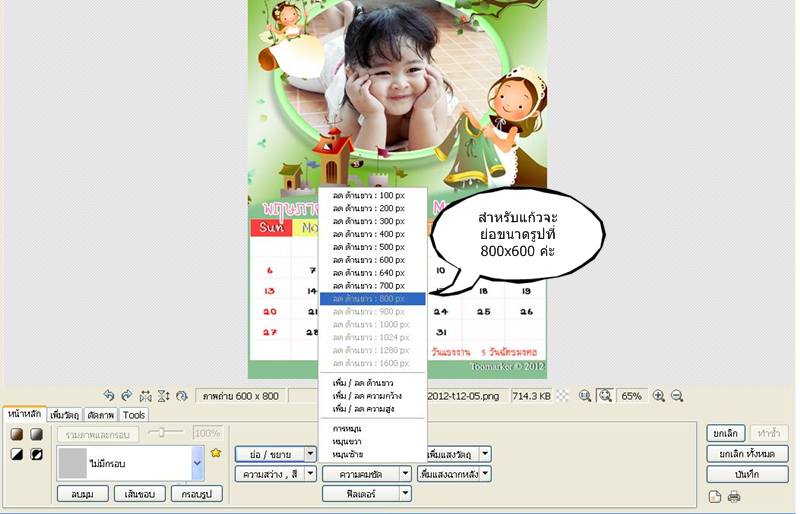The height and width of the screenshot is (514, 800).
Task: Open the ไม่มีกรอบ frame dropdown list
Action: pyautogui.click(x=197, y=463)
